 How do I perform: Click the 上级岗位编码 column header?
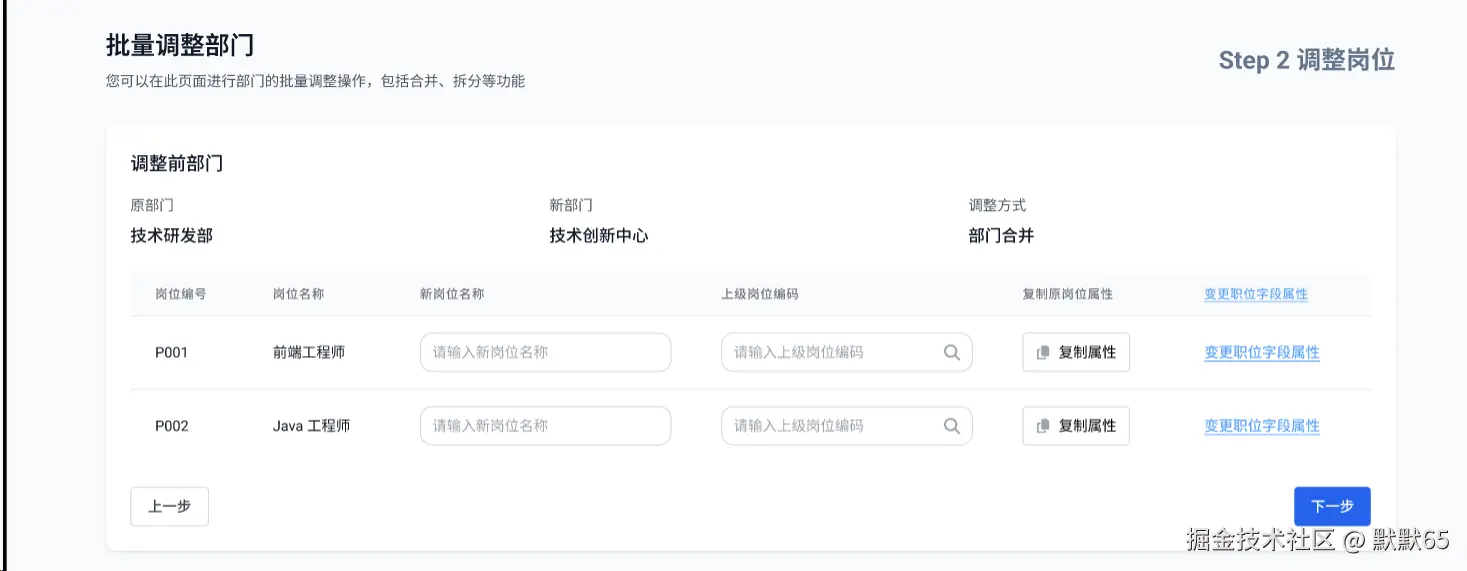point(759,294)
